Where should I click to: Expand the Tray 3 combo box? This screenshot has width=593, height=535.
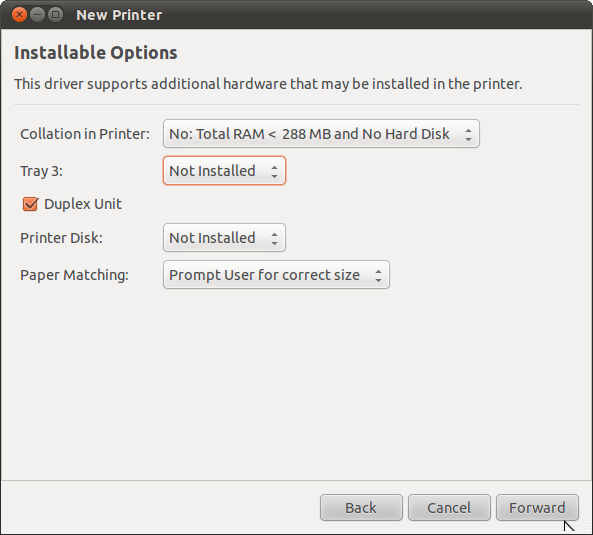(224, 171)
